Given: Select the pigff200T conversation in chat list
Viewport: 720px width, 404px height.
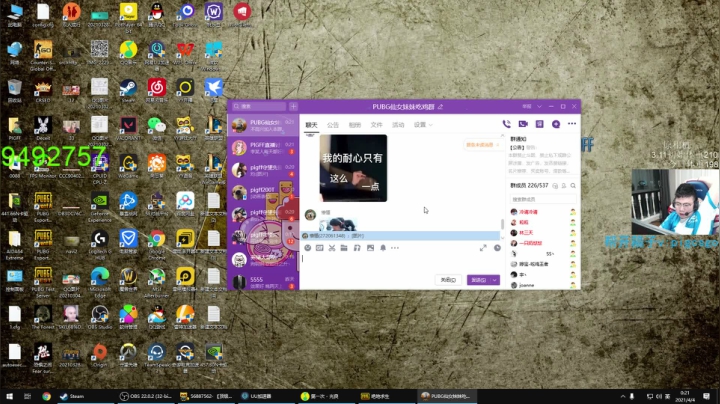Looking at the screenshot, I should tap(263, 192).
